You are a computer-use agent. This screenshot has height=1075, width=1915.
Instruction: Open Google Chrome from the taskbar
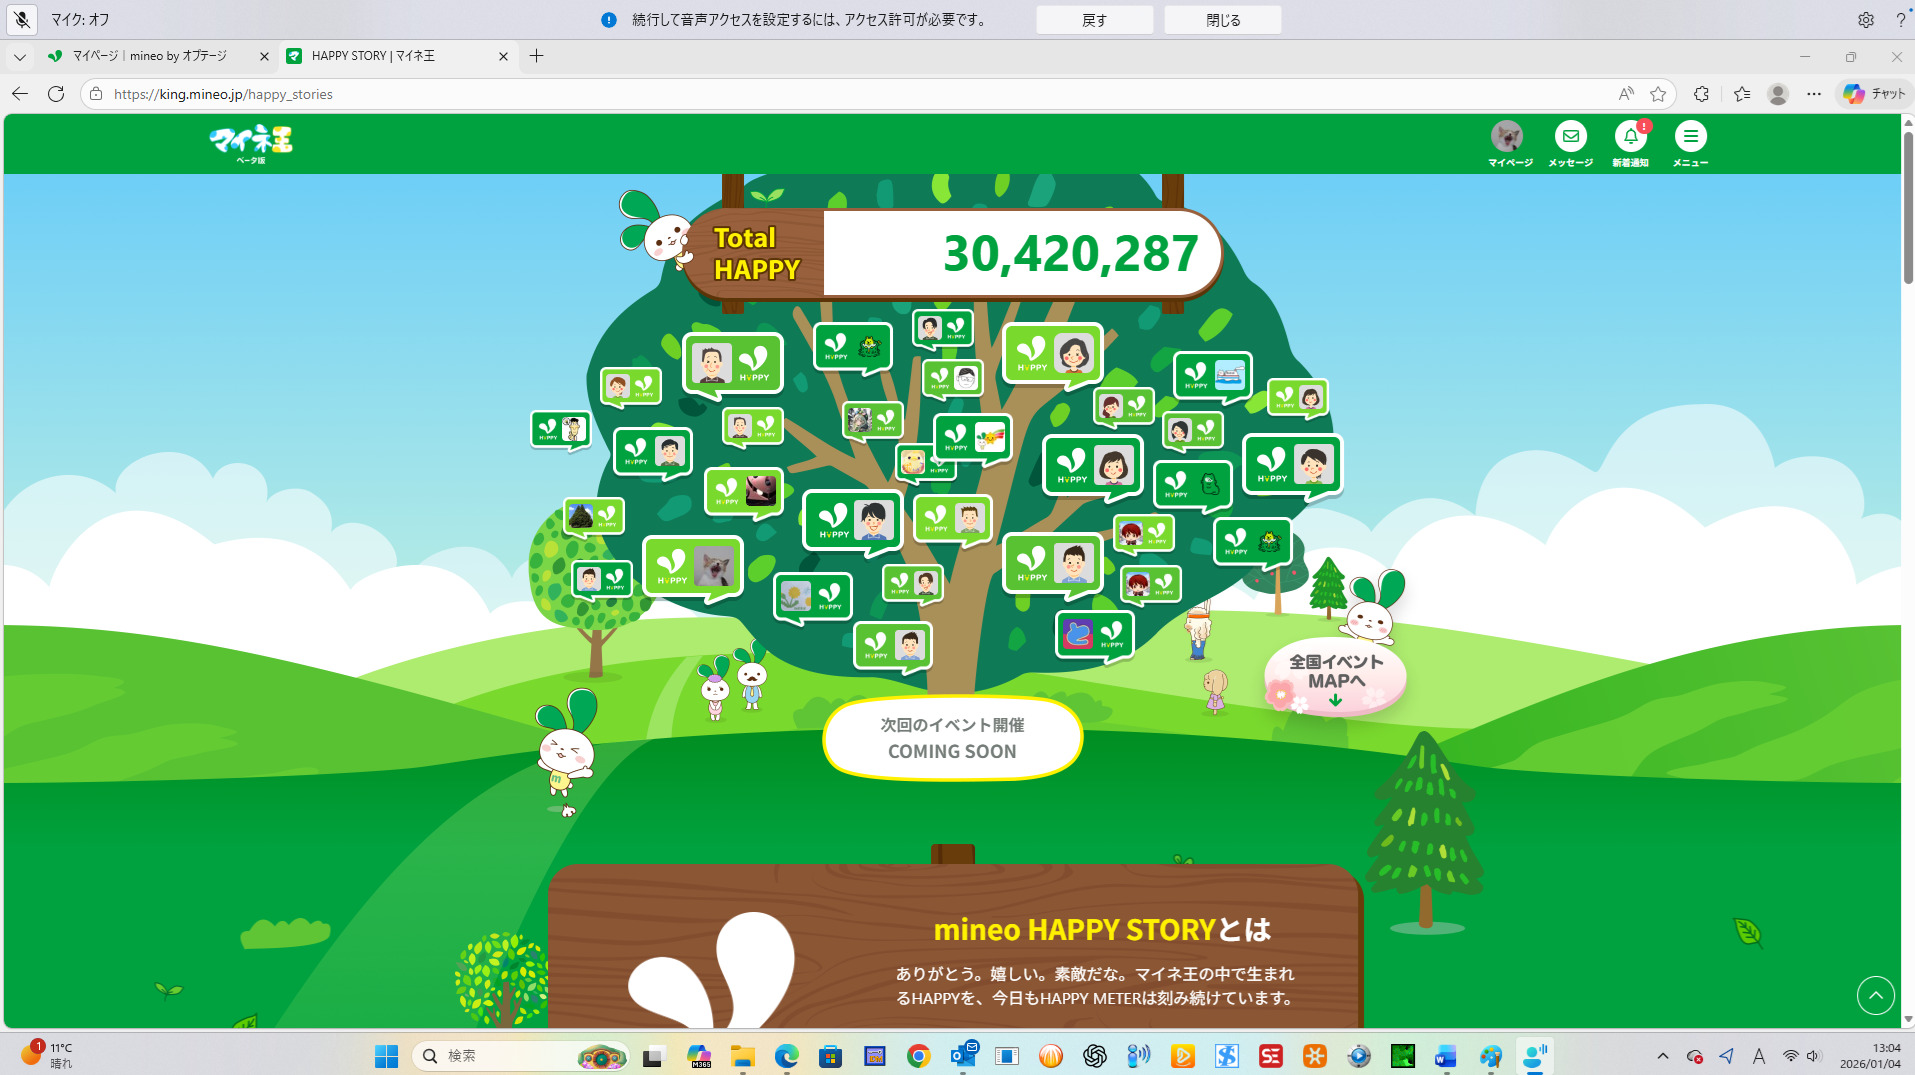pyautogui.click(x=918, y=1056)
